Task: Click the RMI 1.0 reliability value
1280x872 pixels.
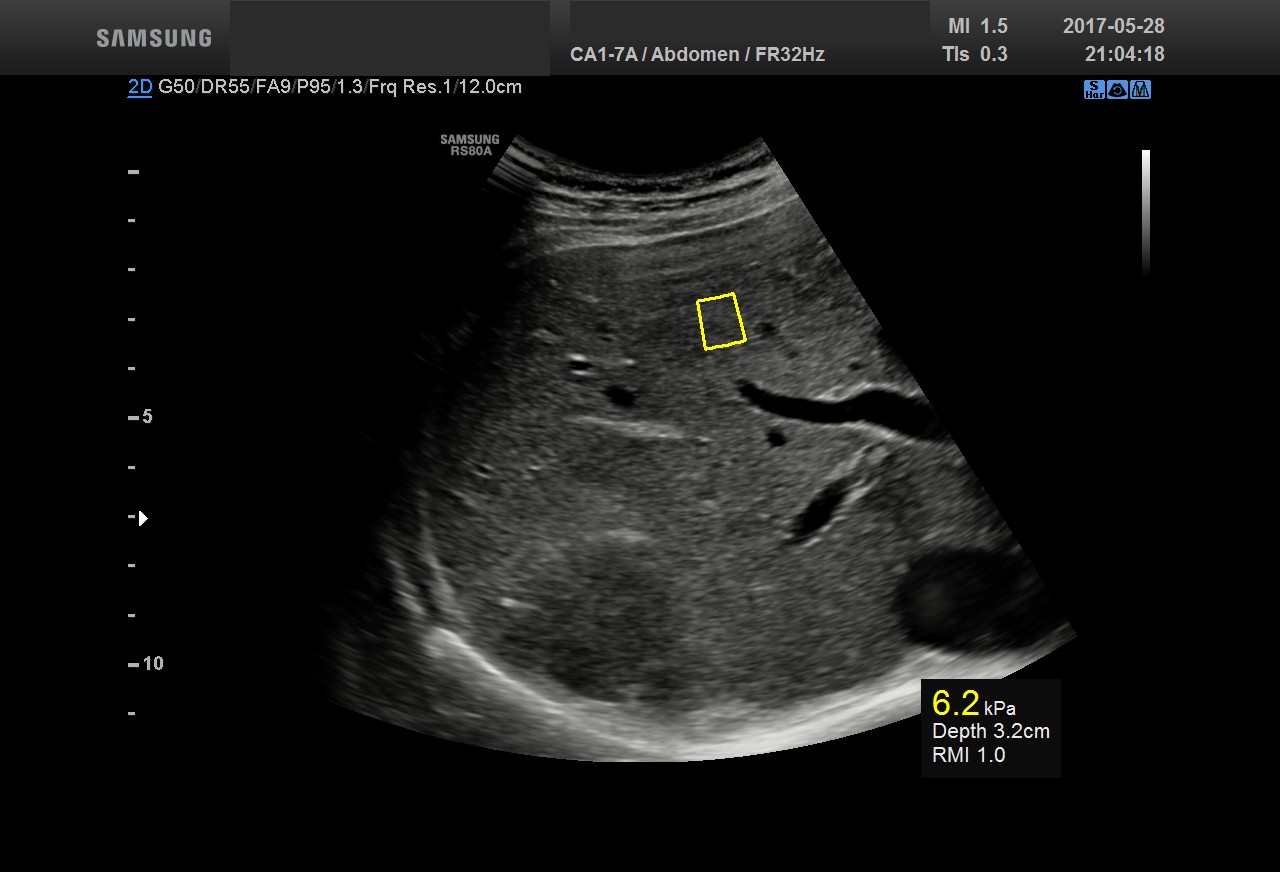Action: (968, 755)
